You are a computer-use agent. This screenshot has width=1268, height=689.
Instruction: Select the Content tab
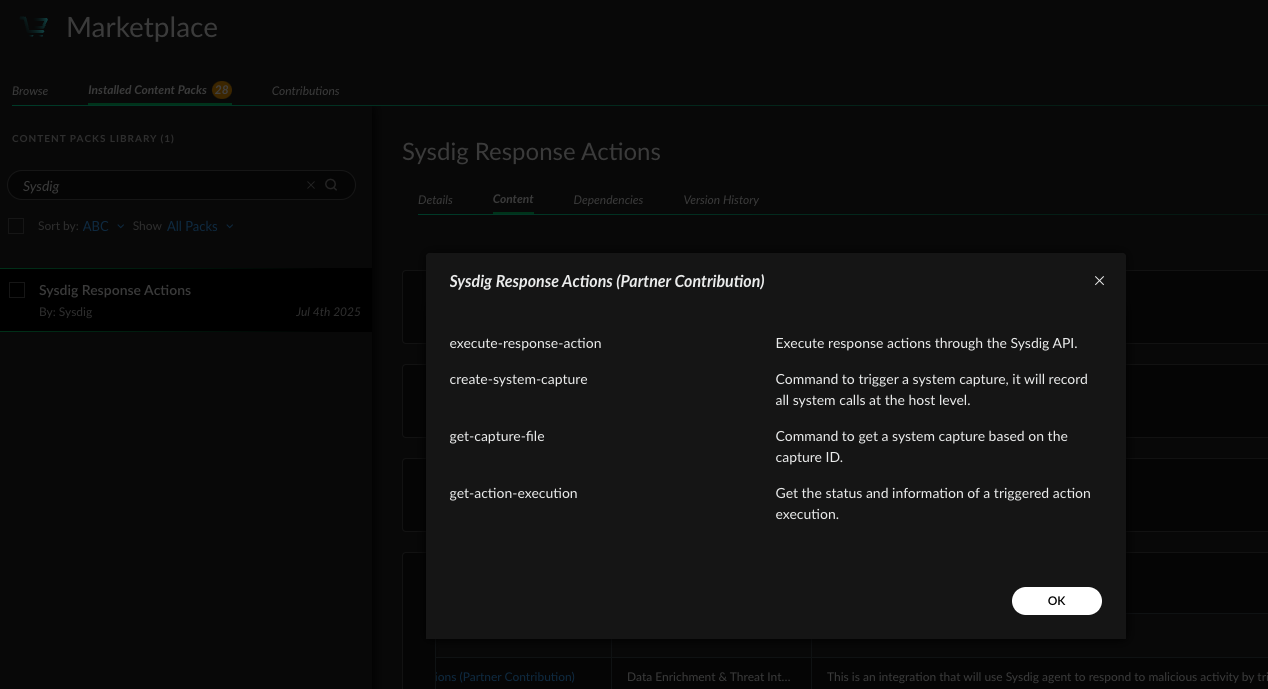click(x=513, y=199)
